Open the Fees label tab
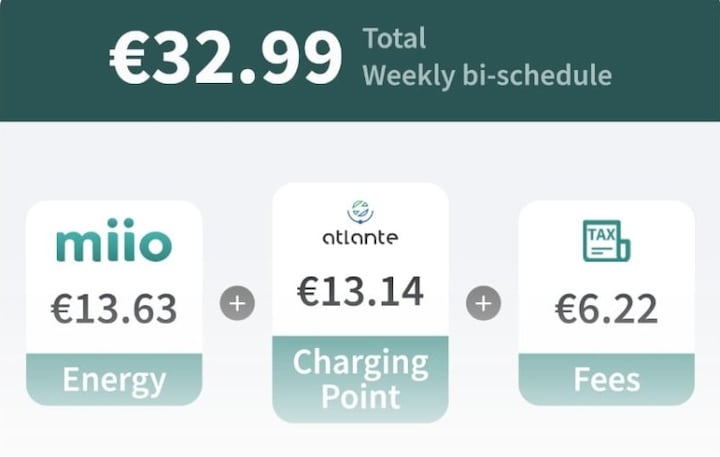The height and width of the screenshot is (457, 720). click(607, 379)
